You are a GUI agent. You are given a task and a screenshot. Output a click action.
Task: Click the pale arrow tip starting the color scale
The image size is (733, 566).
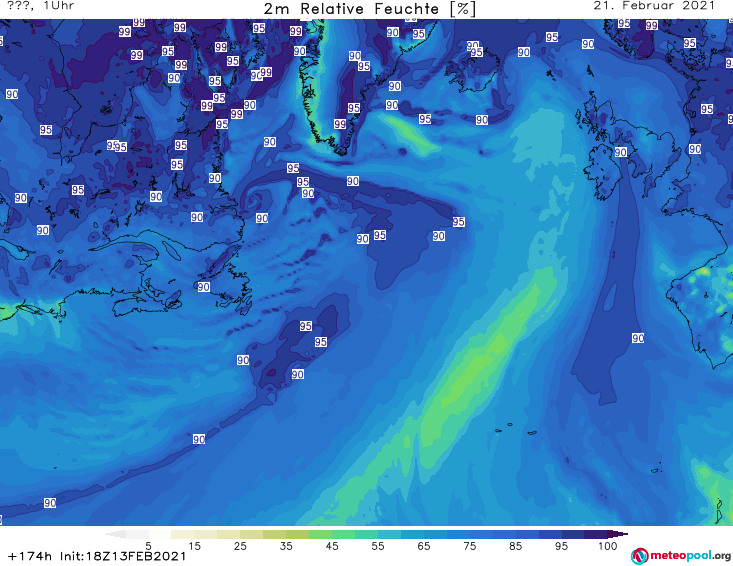tap(115, 534)
